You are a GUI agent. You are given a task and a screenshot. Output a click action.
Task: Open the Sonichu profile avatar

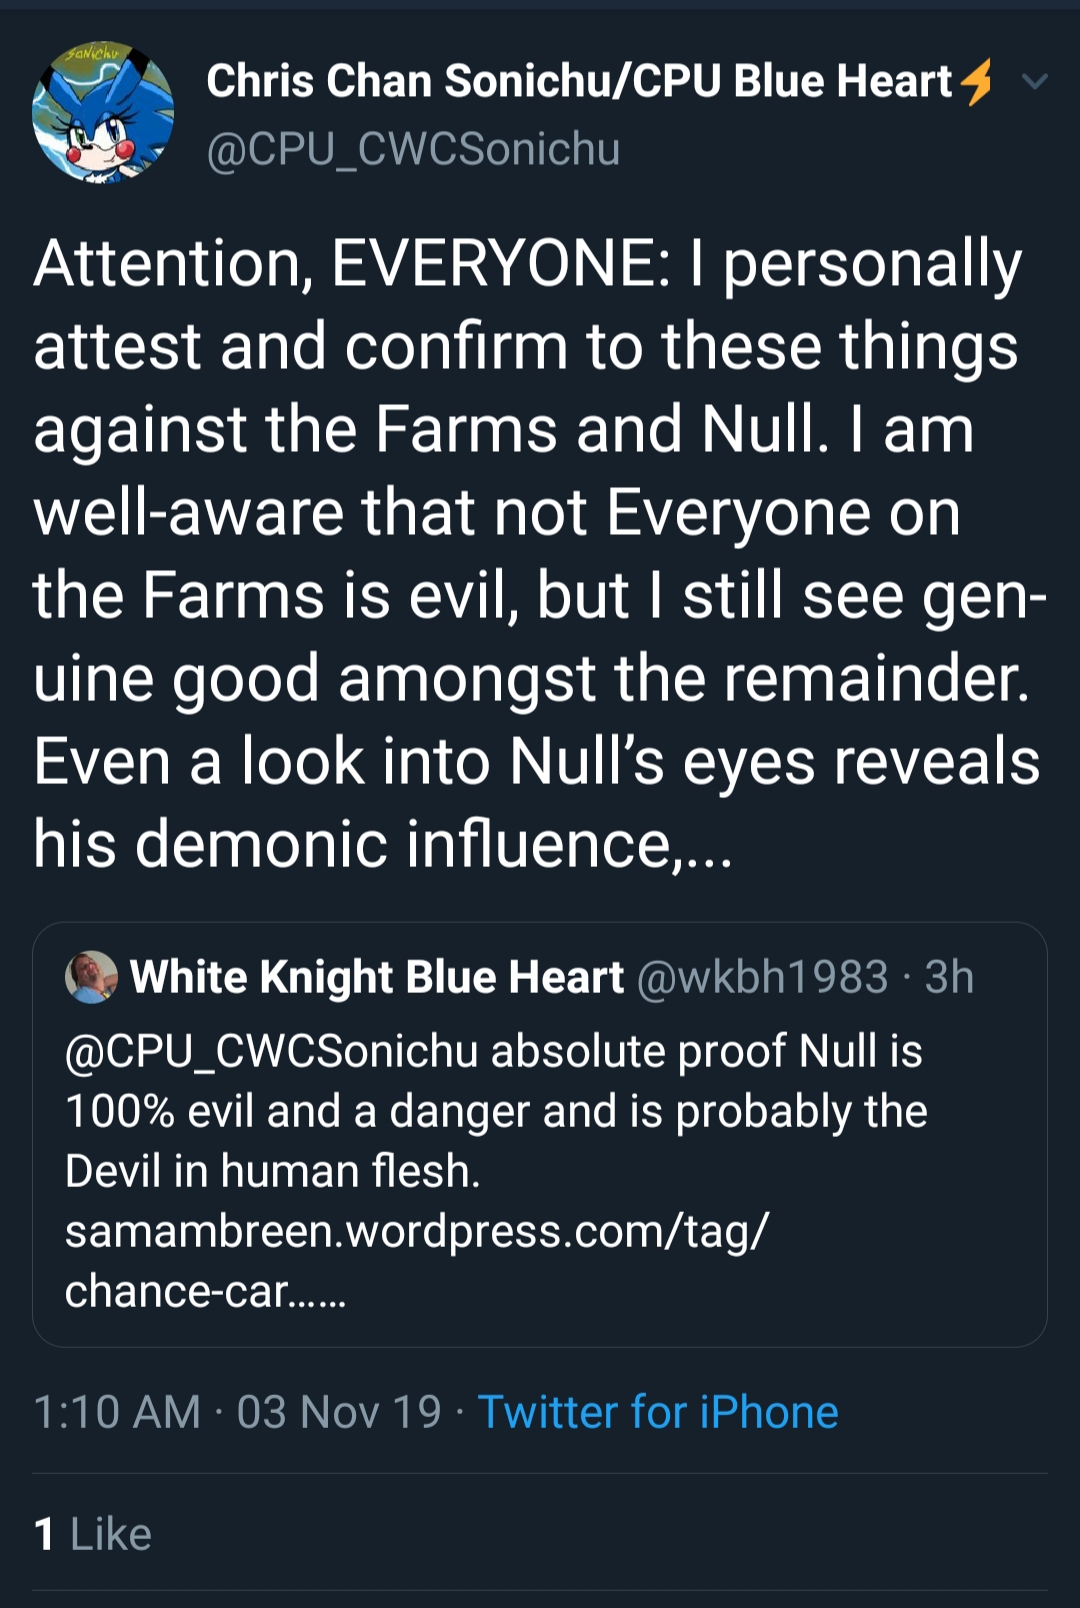pyautogui.click(x=103, y=112)
